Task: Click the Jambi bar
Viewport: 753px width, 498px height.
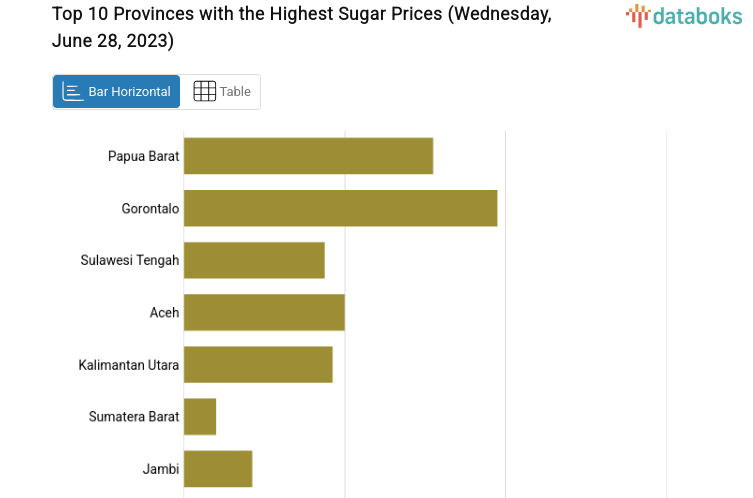Action: pyautogui.click(x=218, y=468)
